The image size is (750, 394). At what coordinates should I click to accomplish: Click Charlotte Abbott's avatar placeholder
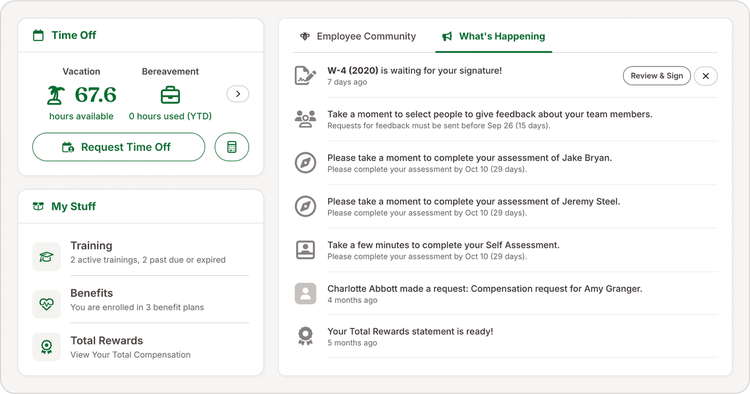(305, 293)
